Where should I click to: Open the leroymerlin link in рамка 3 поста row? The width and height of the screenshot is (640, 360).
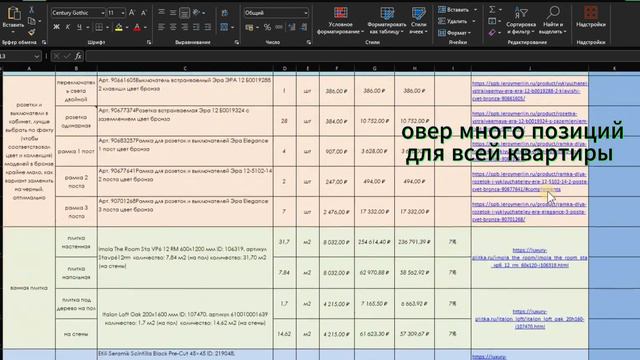[530, 211]
